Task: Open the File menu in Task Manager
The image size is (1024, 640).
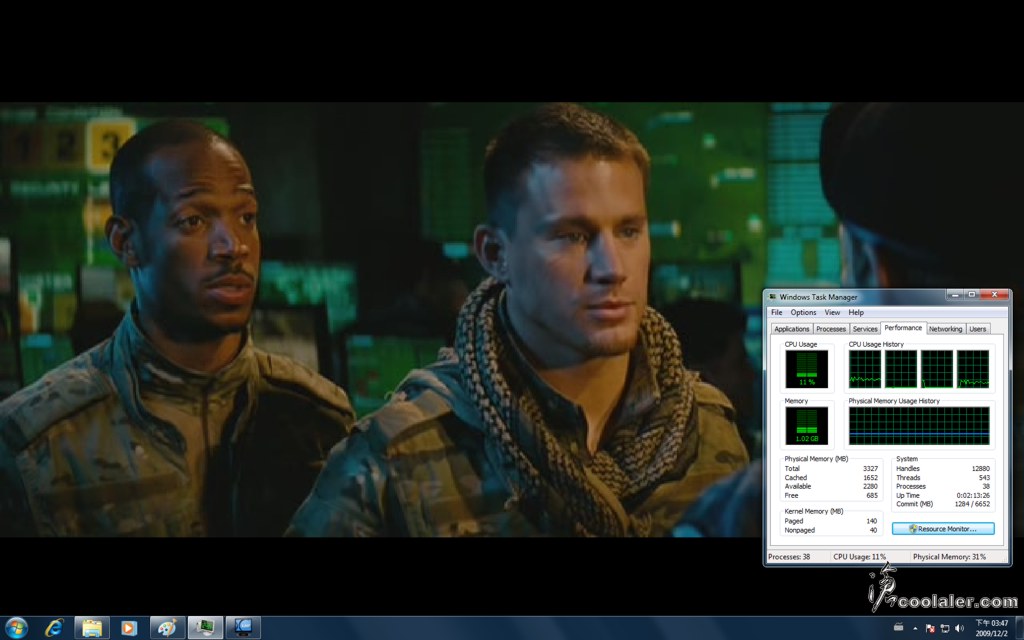Action: point(776,312)
